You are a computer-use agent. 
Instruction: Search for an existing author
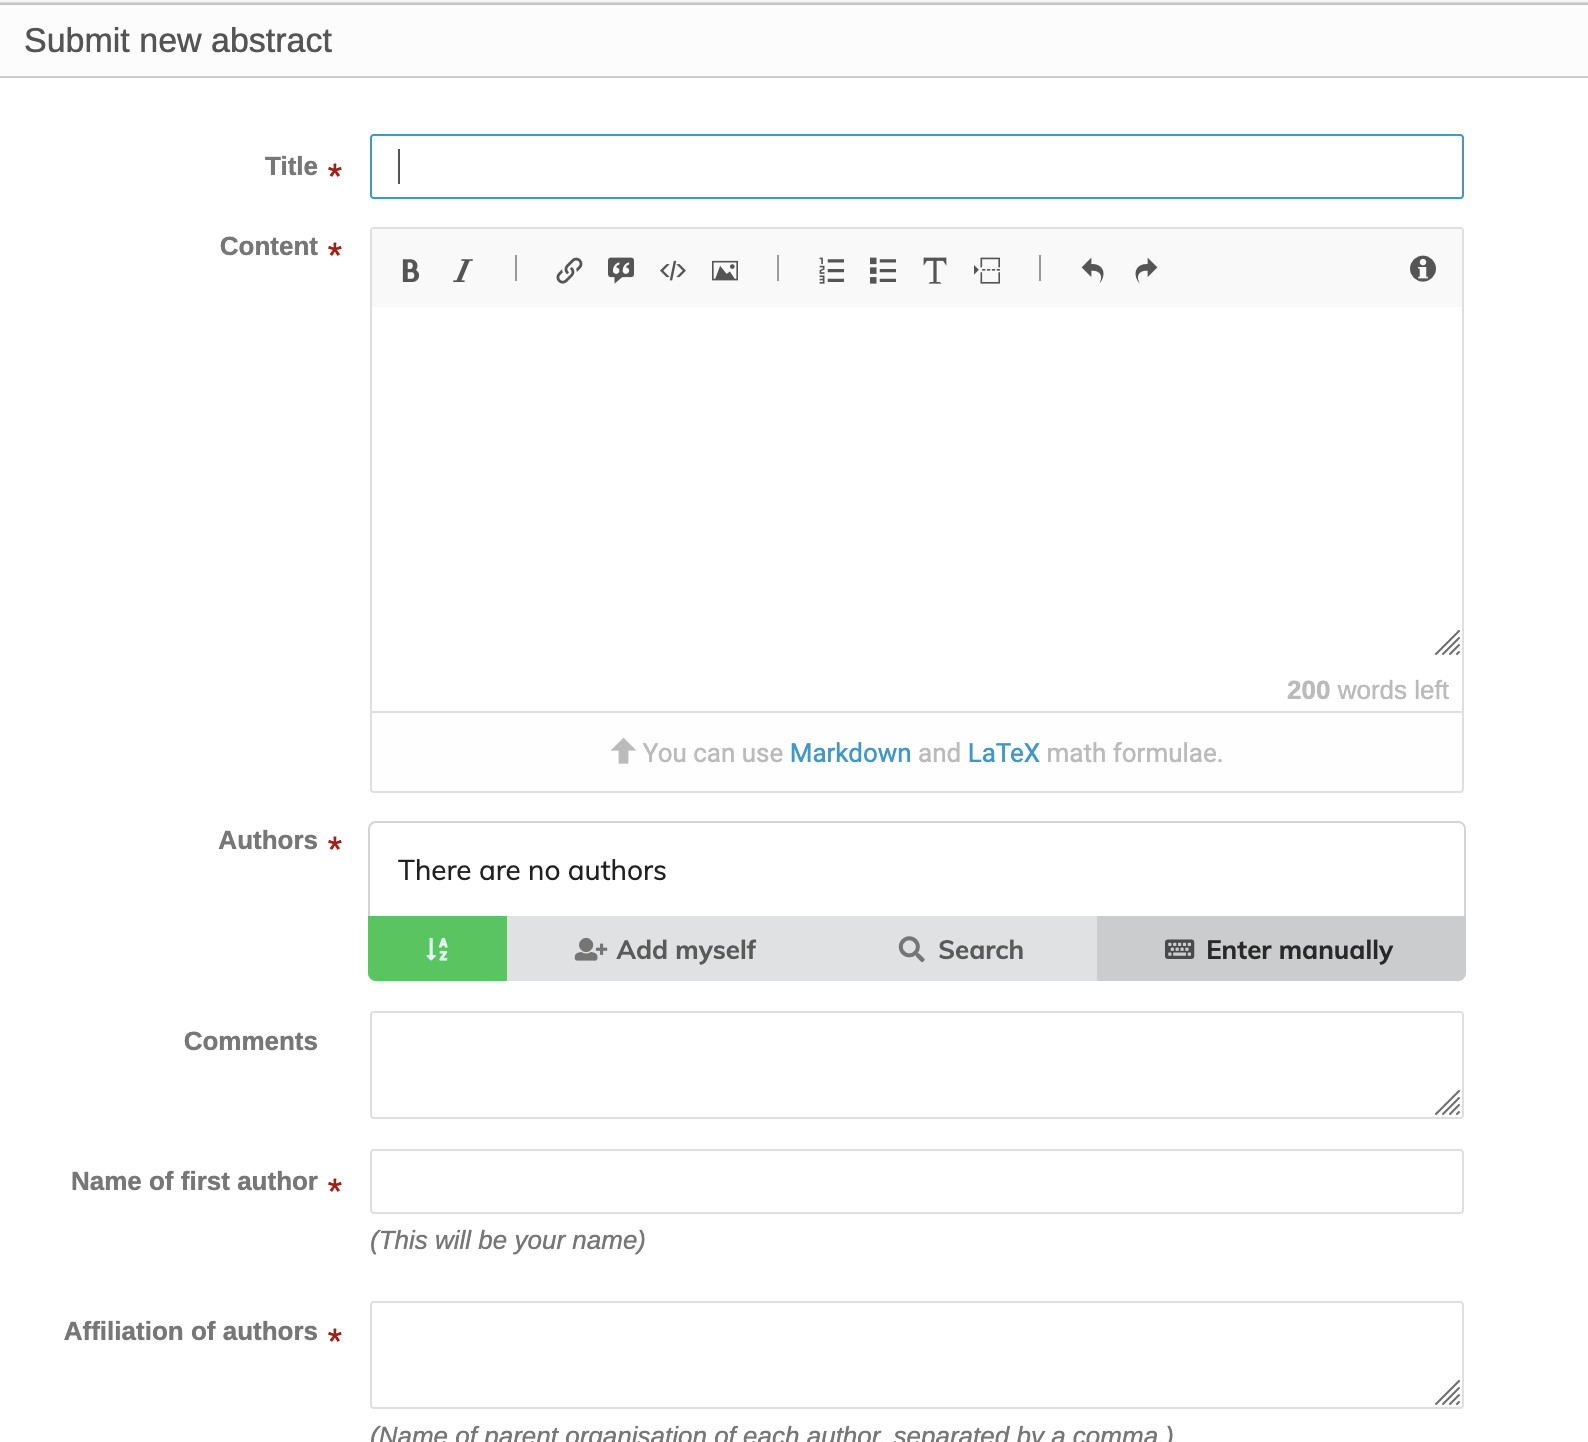pos(961,949)
